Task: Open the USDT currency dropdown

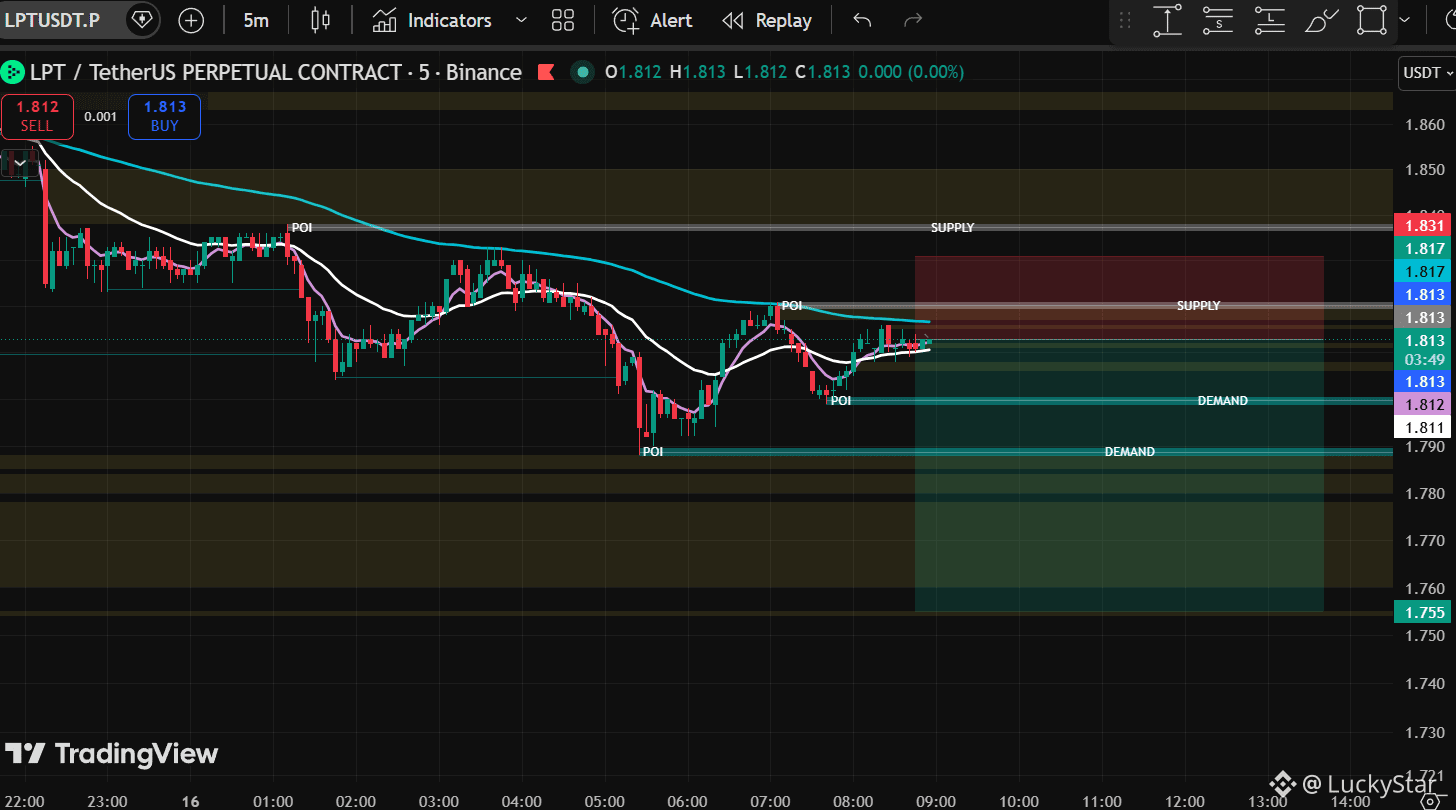Action: [1425, 72]
